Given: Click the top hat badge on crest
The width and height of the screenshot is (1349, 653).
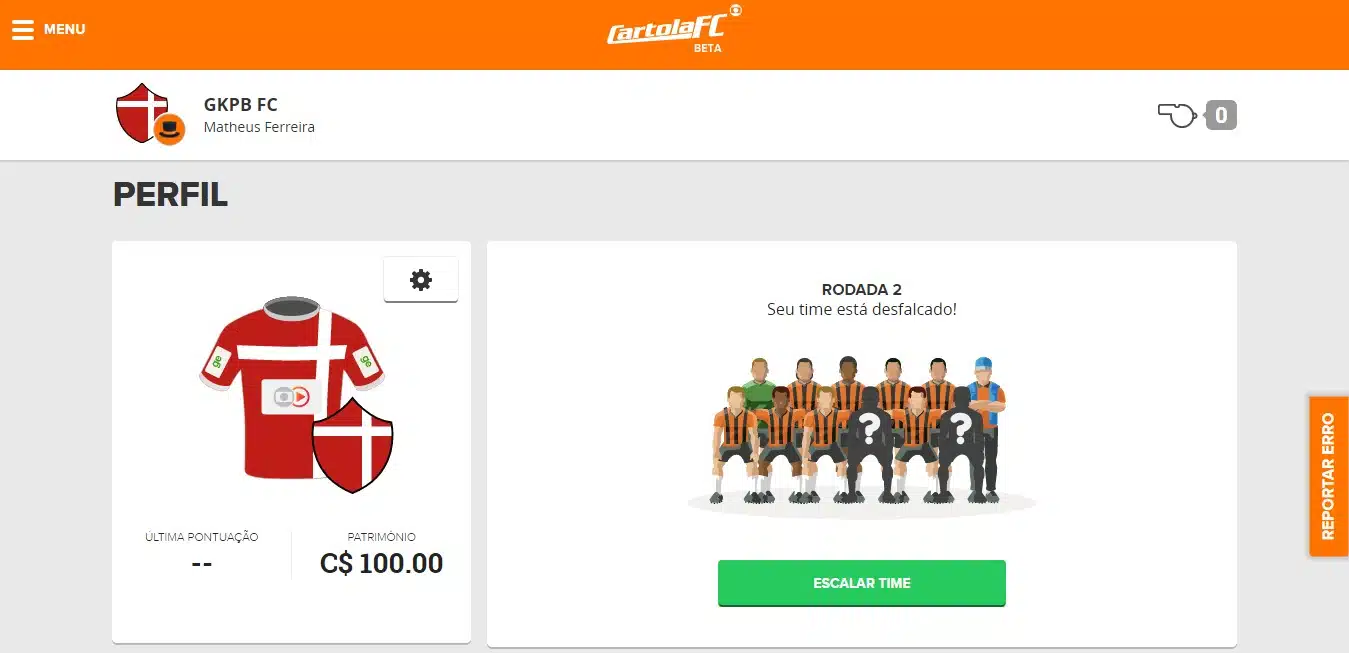Looking at the screenshot, I should 169,129.
